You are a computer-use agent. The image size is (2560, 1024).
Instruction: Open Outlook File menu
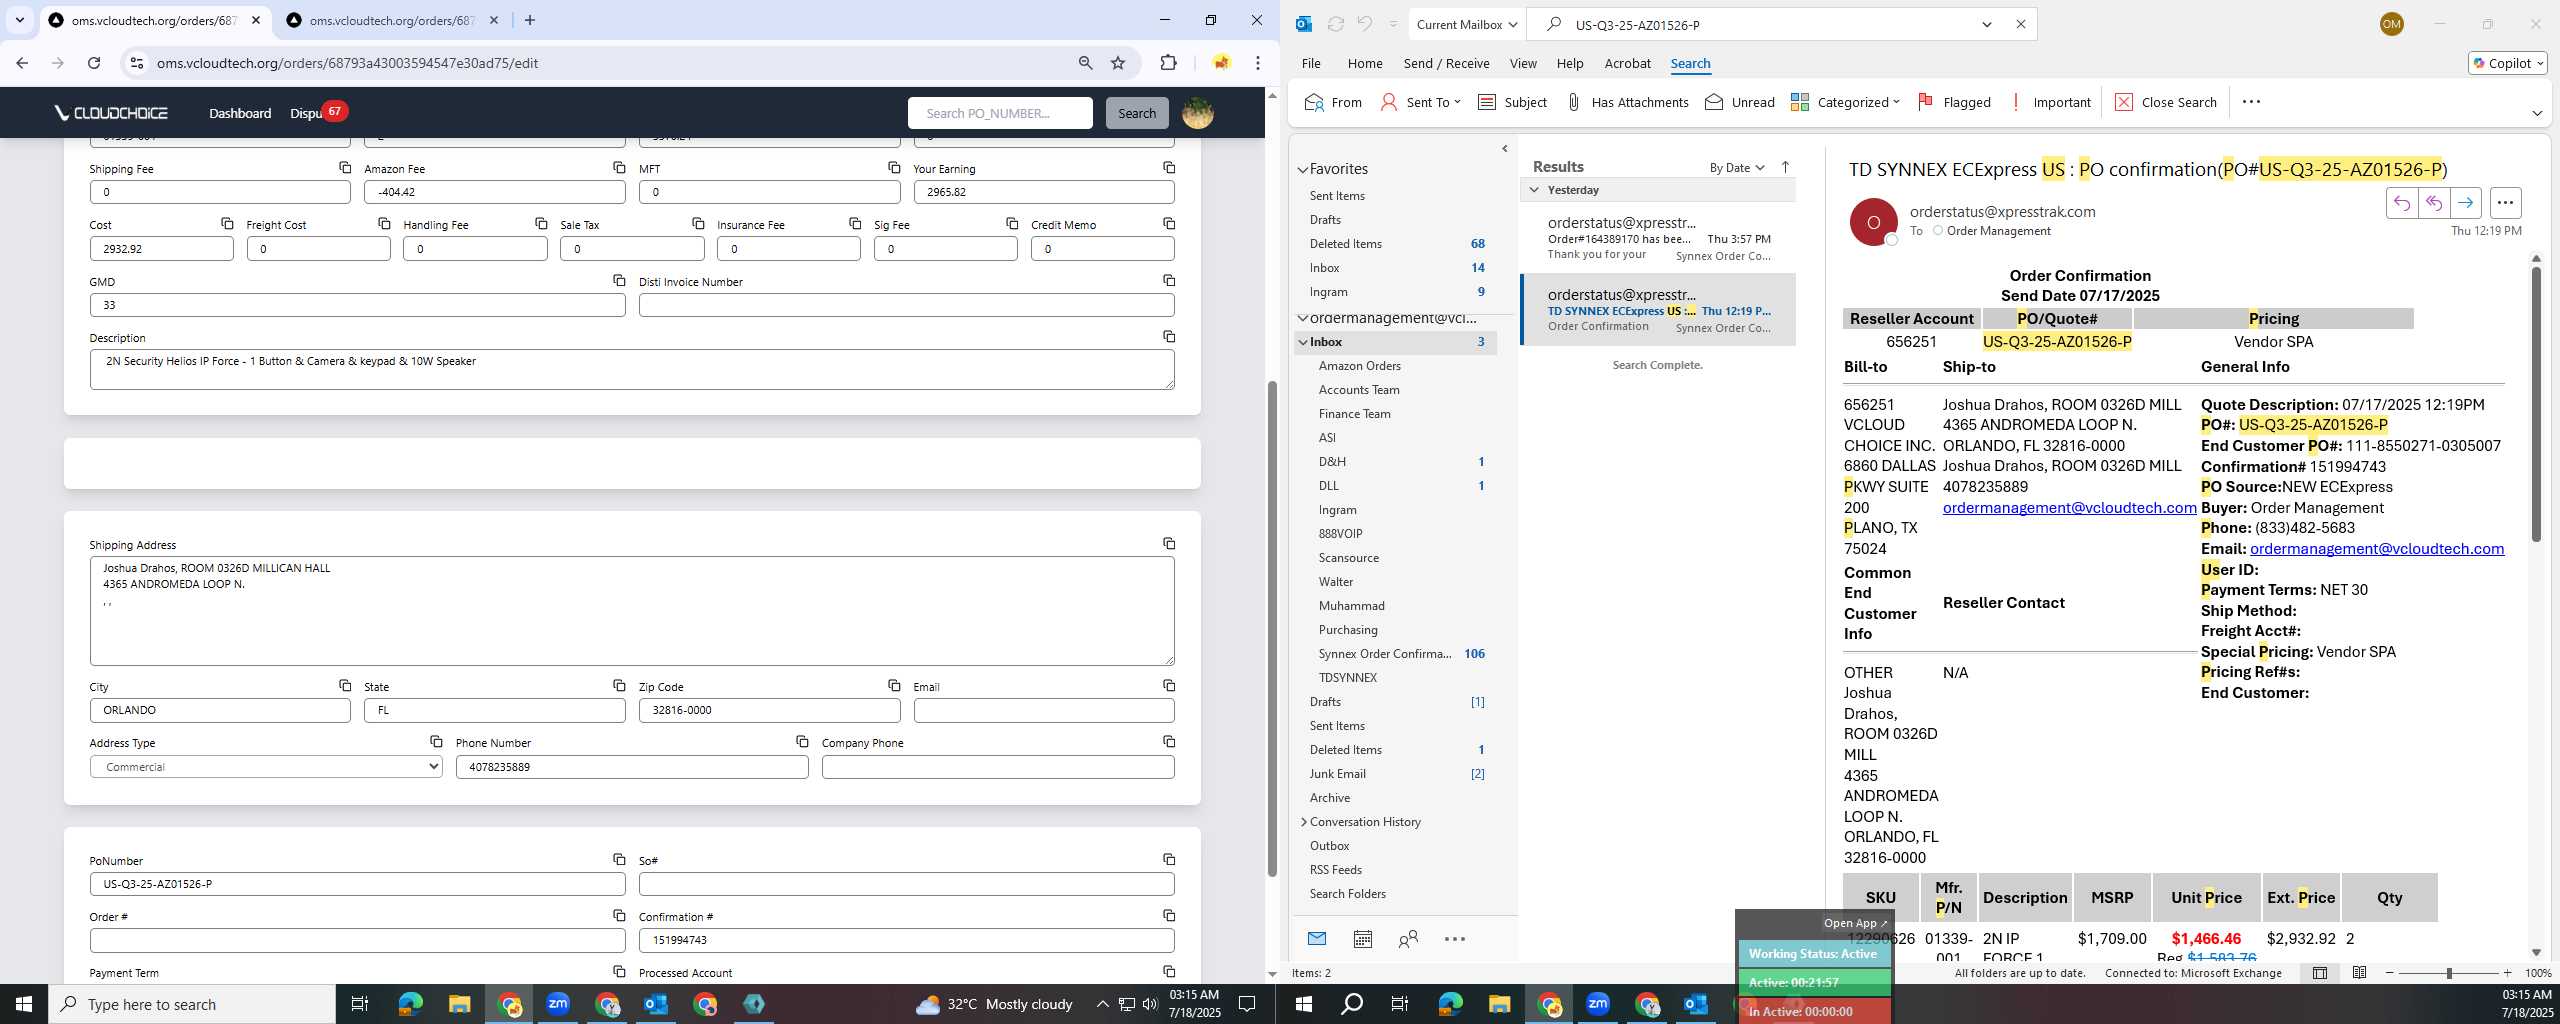tap(1310, 63)
